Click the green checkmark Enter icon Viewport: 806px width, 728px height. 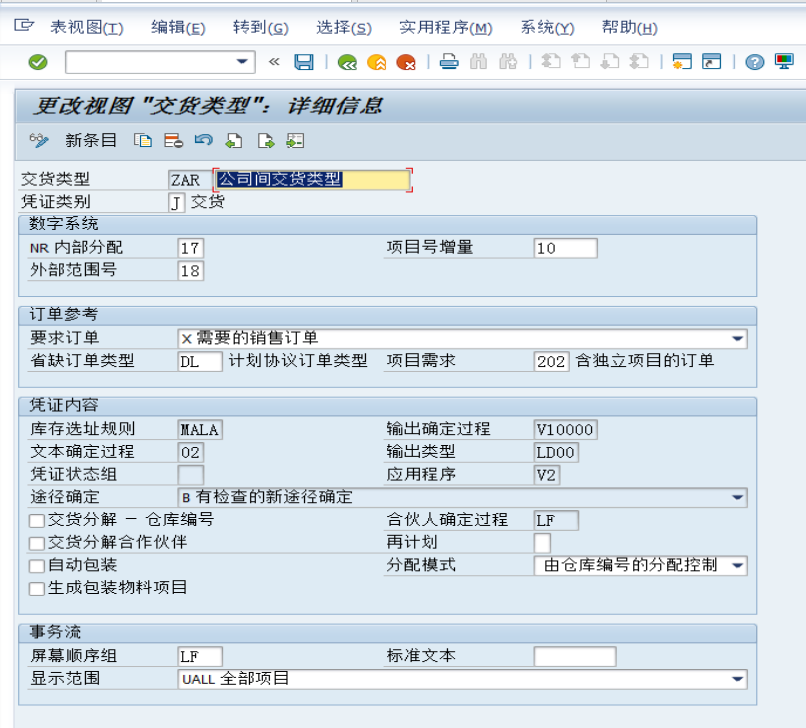coord(38,62)
